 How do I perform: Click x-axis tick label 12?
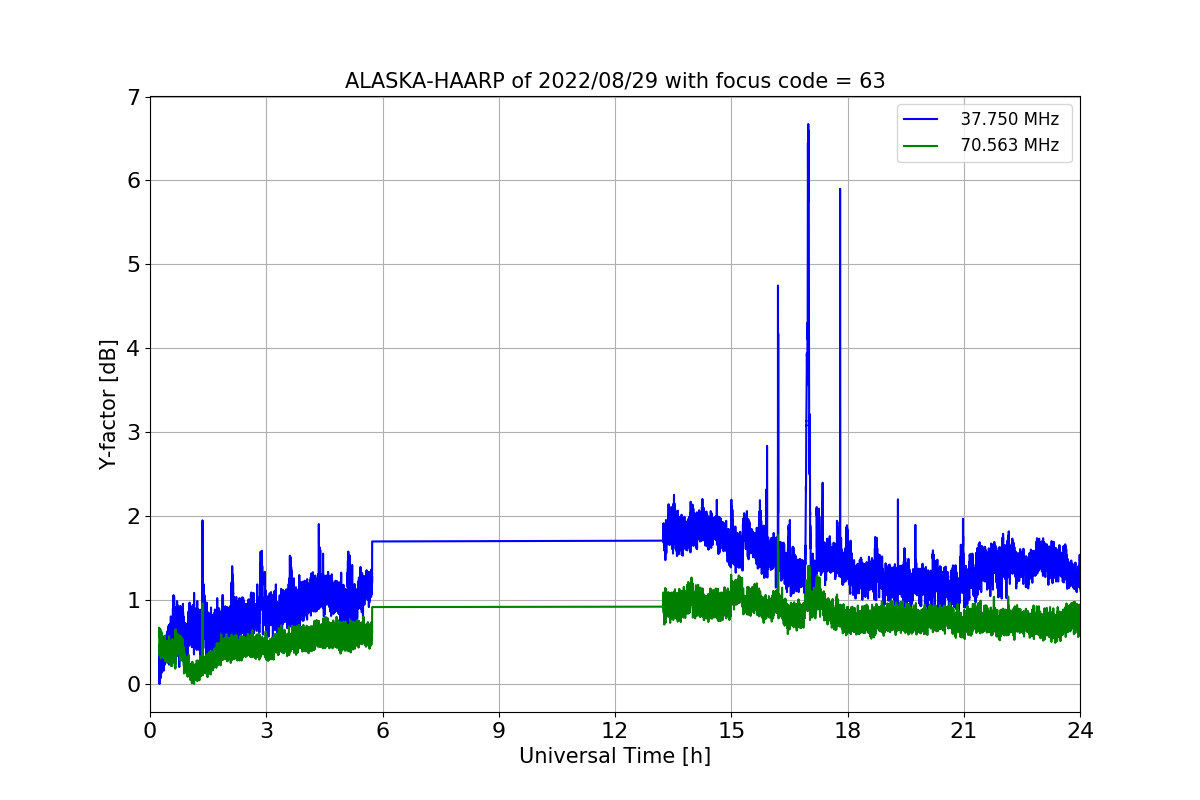tap(615, 731)
